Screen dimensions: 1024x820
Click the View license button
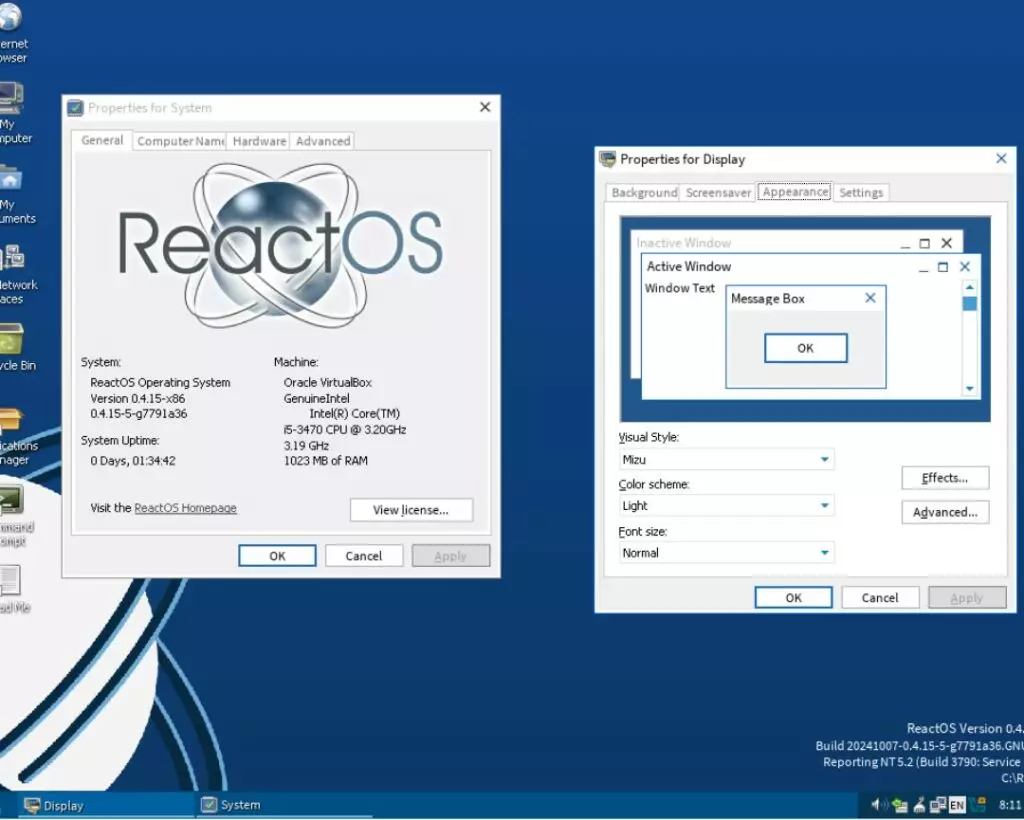tap(411, 510)
